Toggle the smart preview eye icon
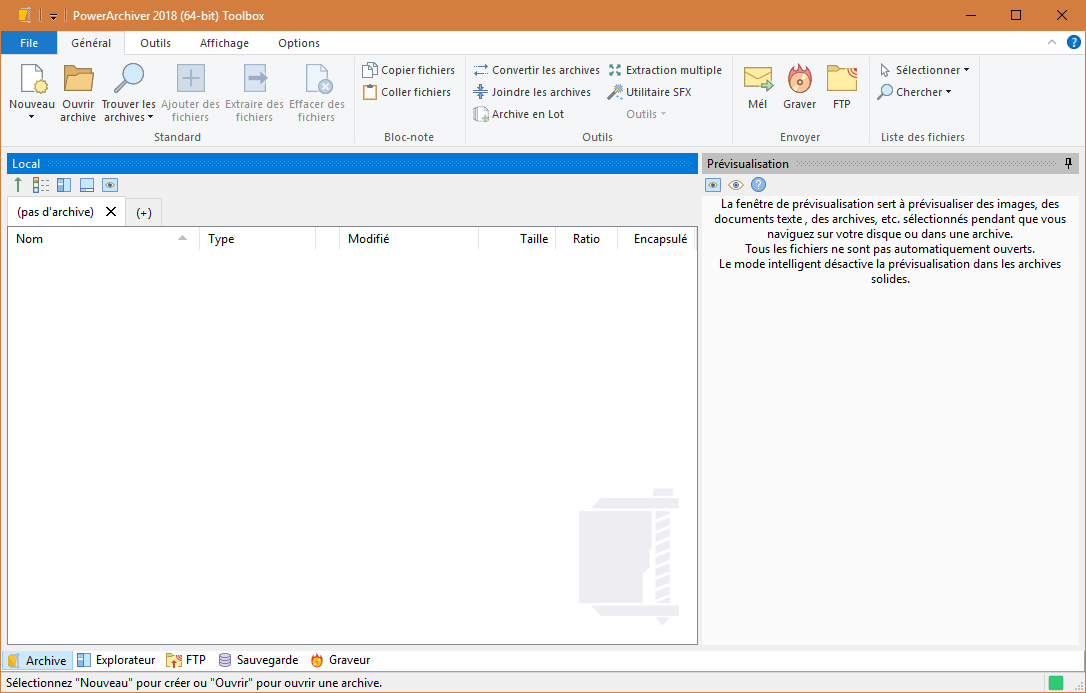 tap(736, 184)
